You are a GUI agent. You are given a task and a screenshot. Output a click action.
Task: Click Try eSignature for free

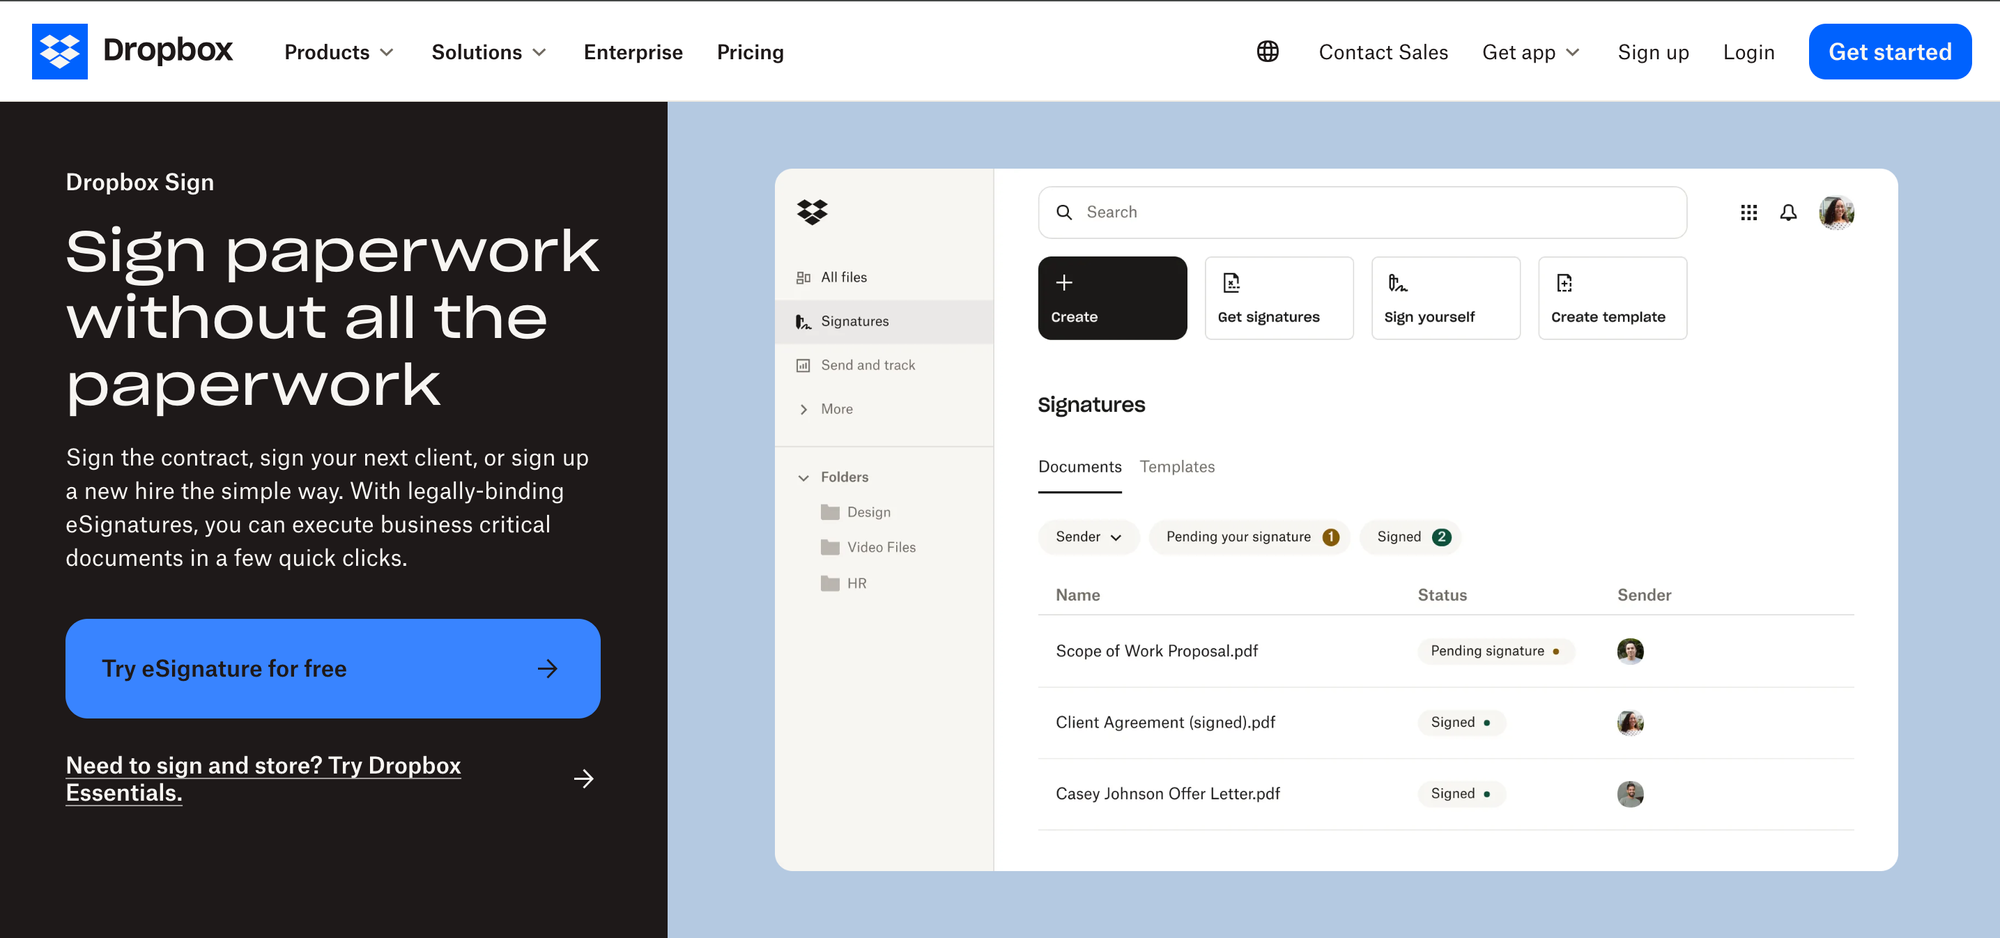coord(332,668)
